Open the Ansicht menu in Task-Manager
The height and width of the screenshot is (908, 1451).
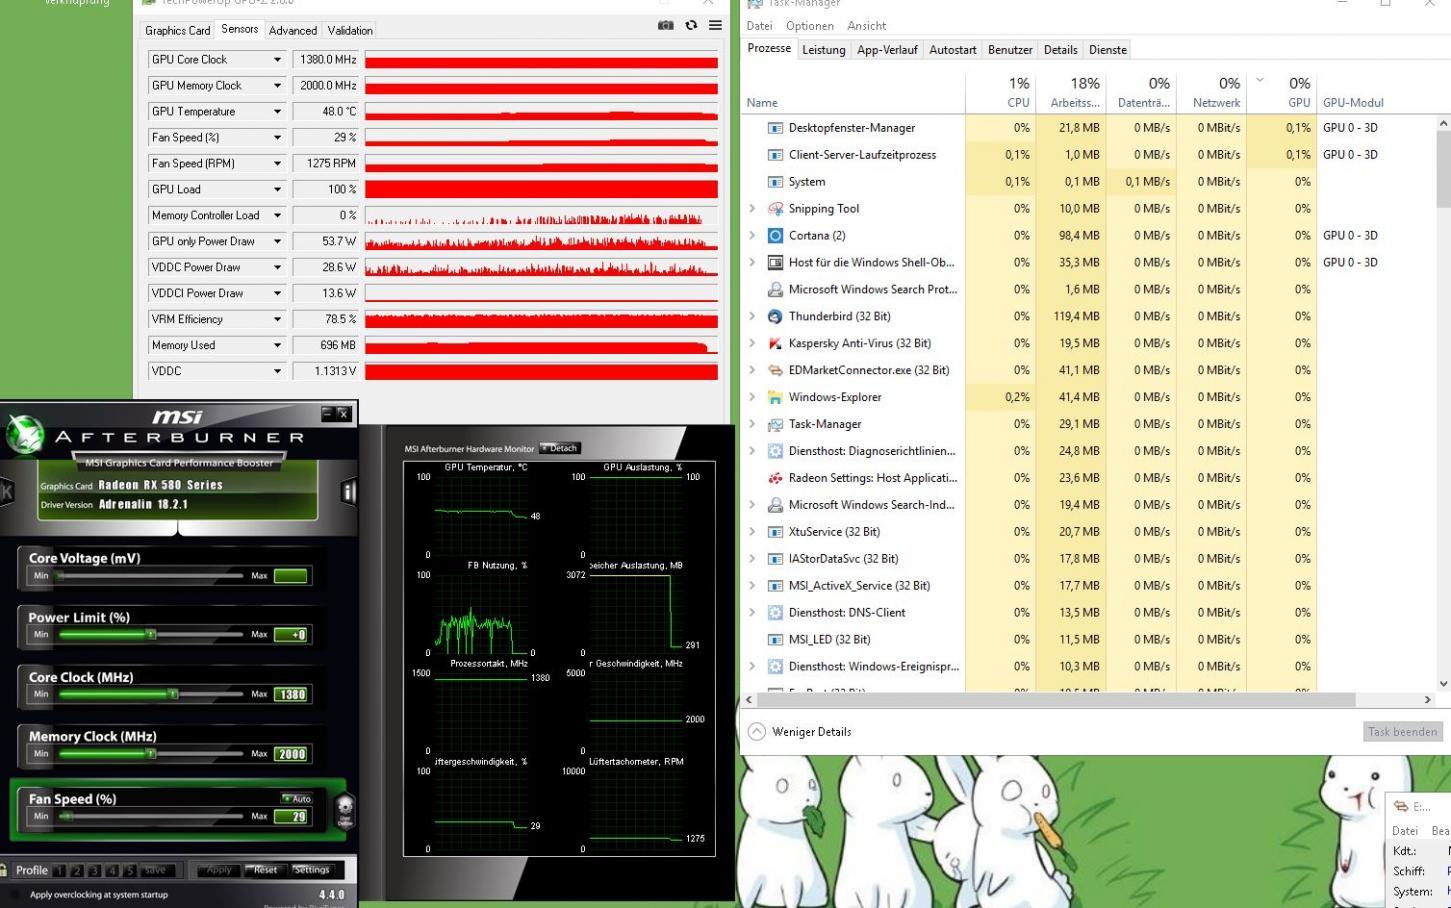(x=867, y=26)
